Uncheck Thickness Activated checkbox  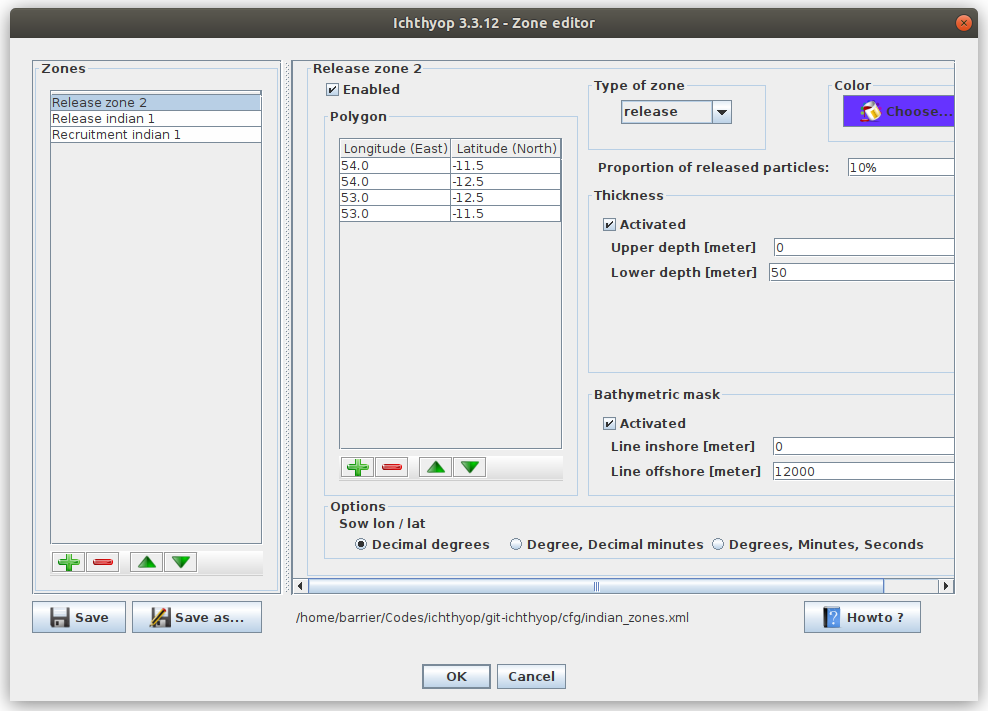coord(609,224)
